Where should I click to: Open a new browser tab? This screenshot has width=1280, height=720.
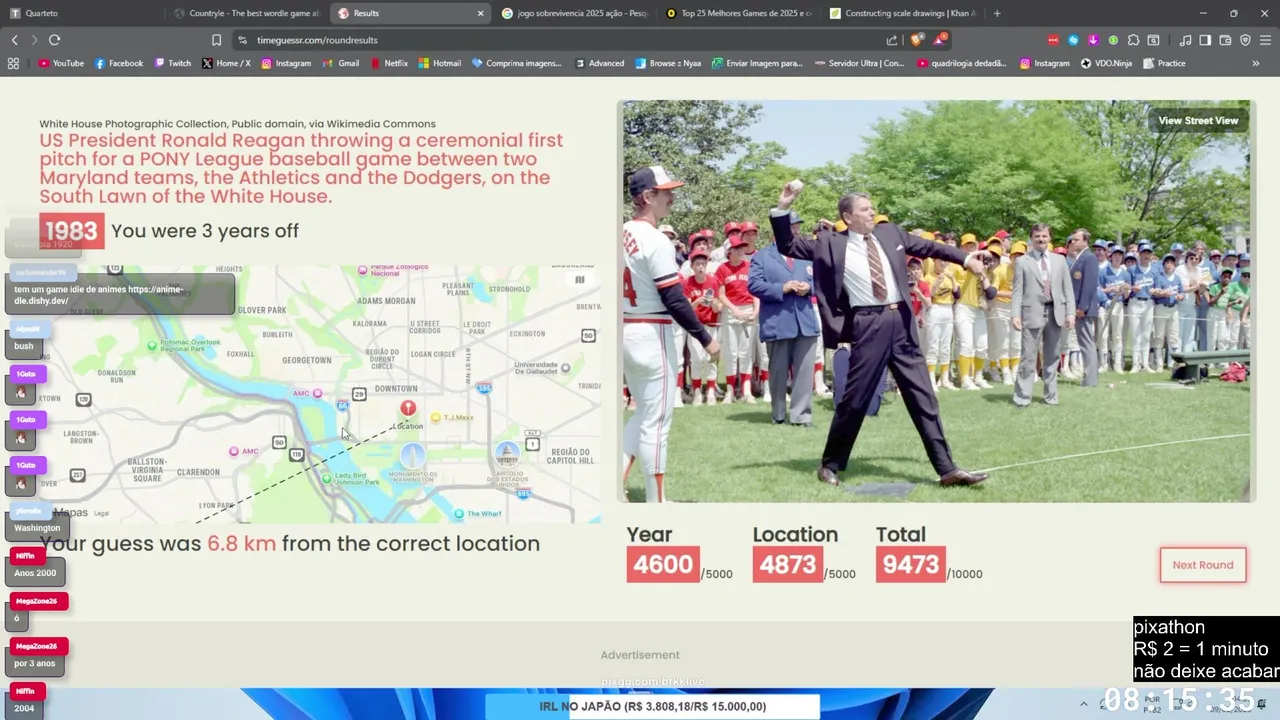(997, 13)
